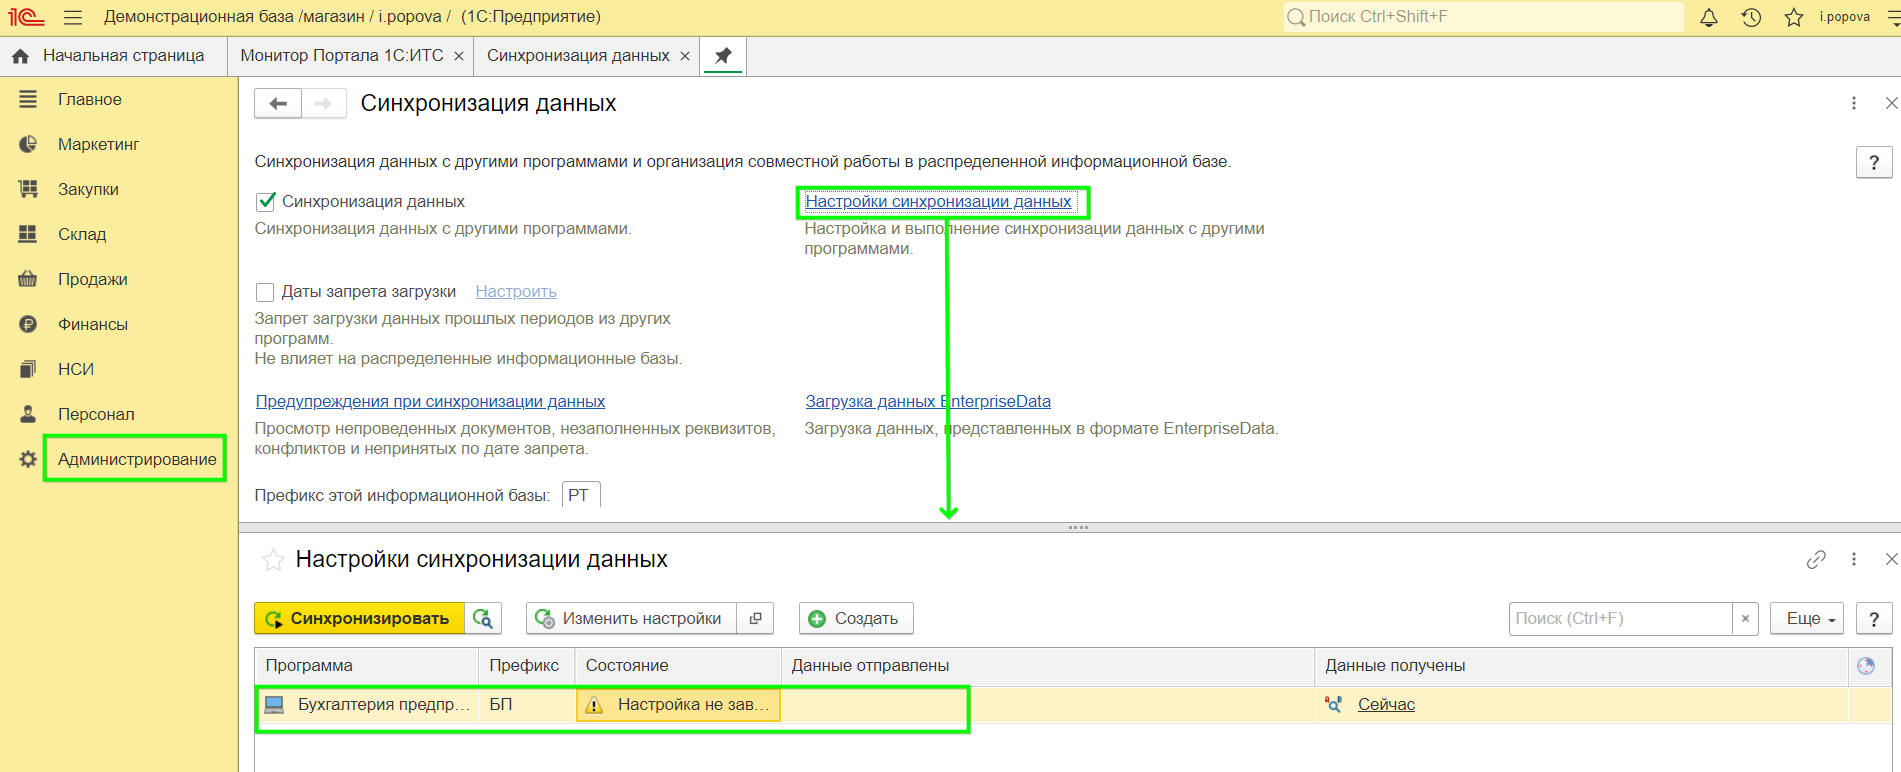This screenshot has height=772, width=1901.
Task: Open the Персонал section
Action: point(96,414)
